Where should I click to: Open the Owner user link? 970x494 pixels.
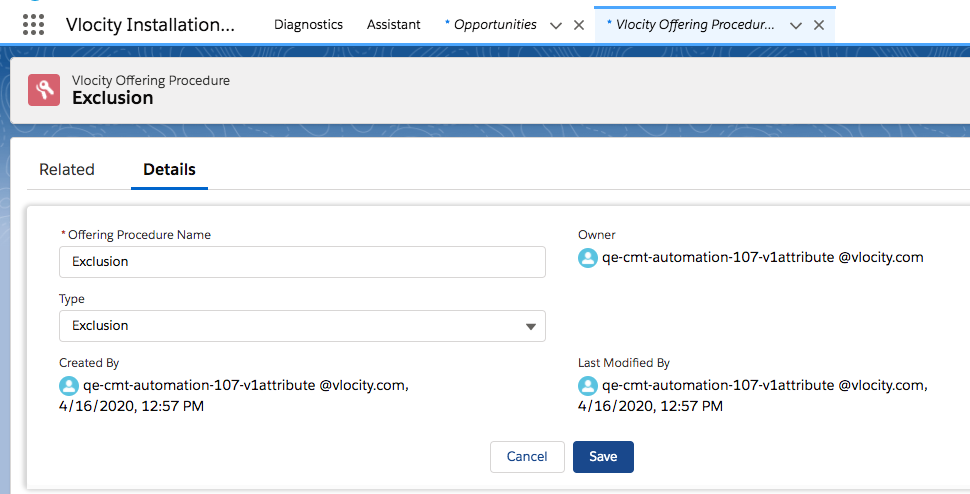[x=763, y=257]
